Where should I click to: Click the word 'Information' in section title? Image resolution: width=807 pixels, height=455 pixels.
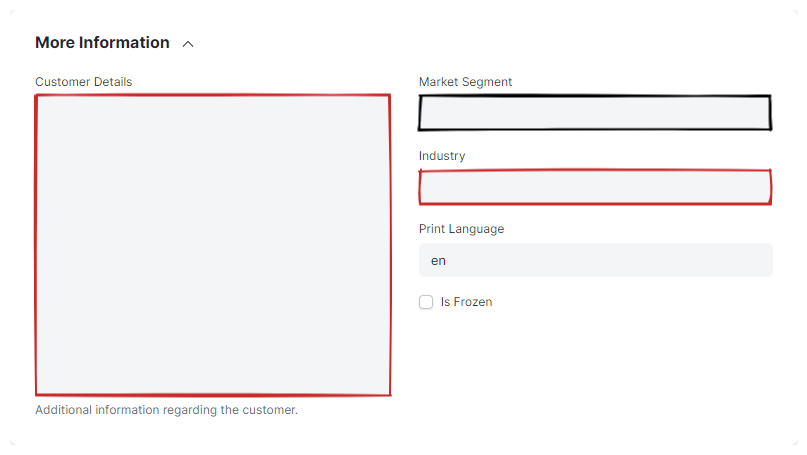123,43
